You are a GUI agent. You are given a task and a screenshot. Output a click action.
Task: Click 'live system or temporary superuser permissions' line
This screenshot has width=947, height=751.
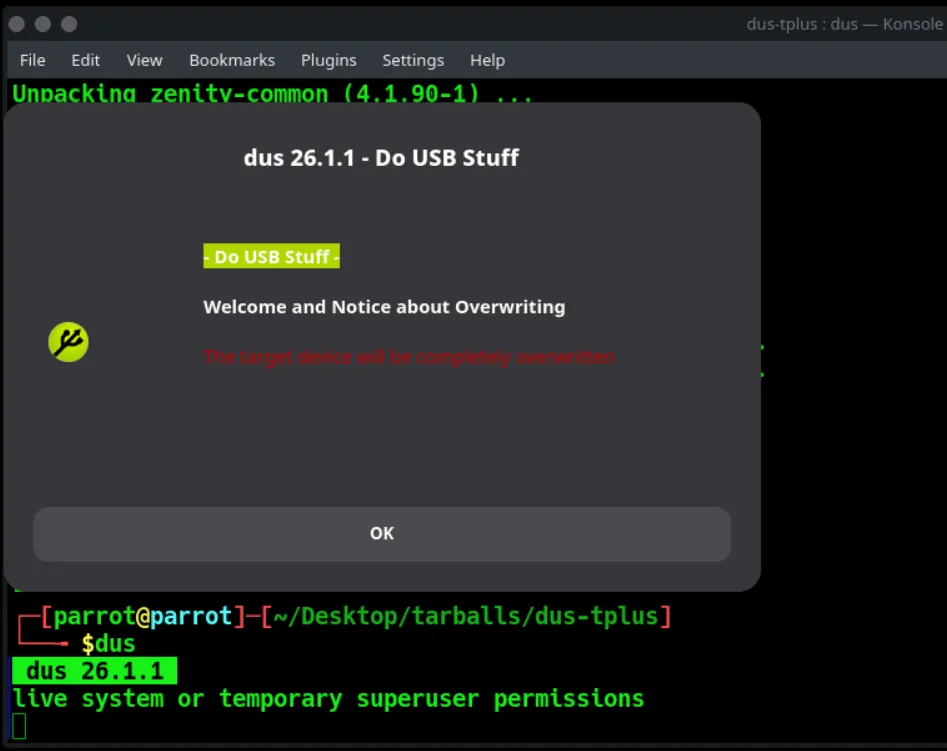(328, 698)
